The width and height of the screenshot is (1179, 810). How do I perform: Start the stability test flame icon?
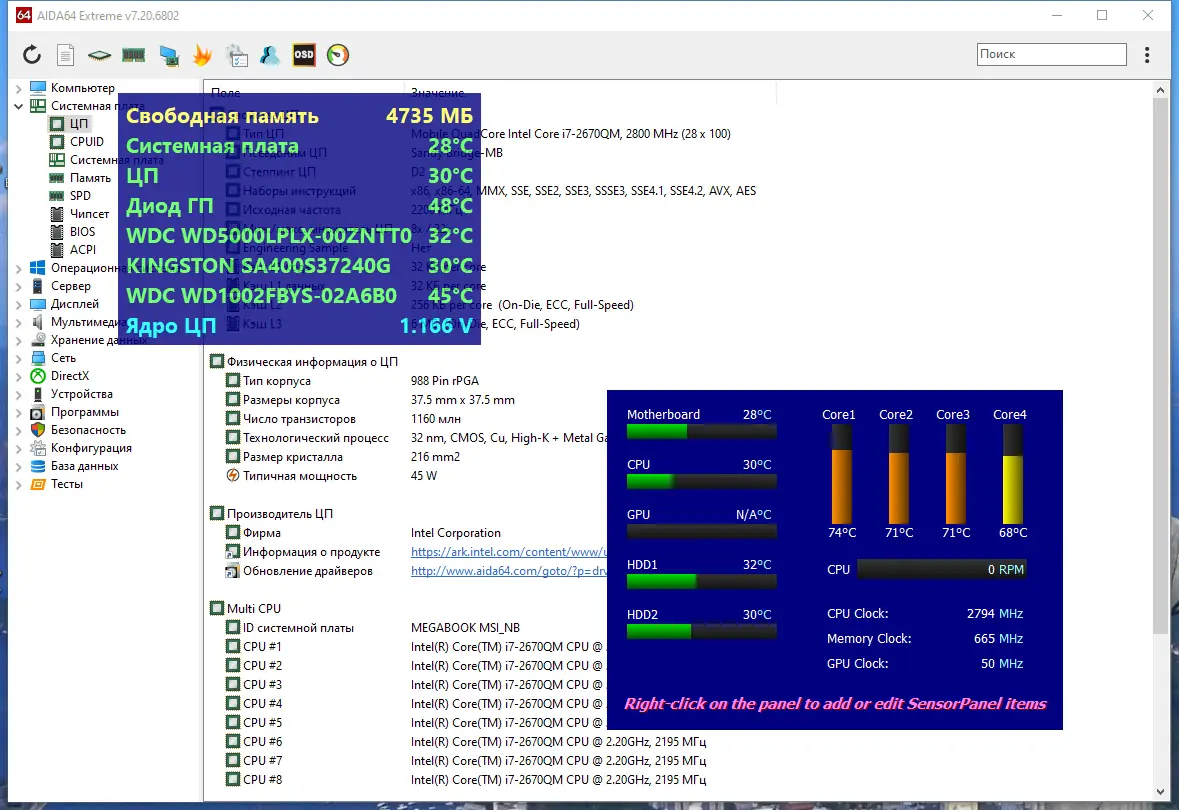click(202, 55)
